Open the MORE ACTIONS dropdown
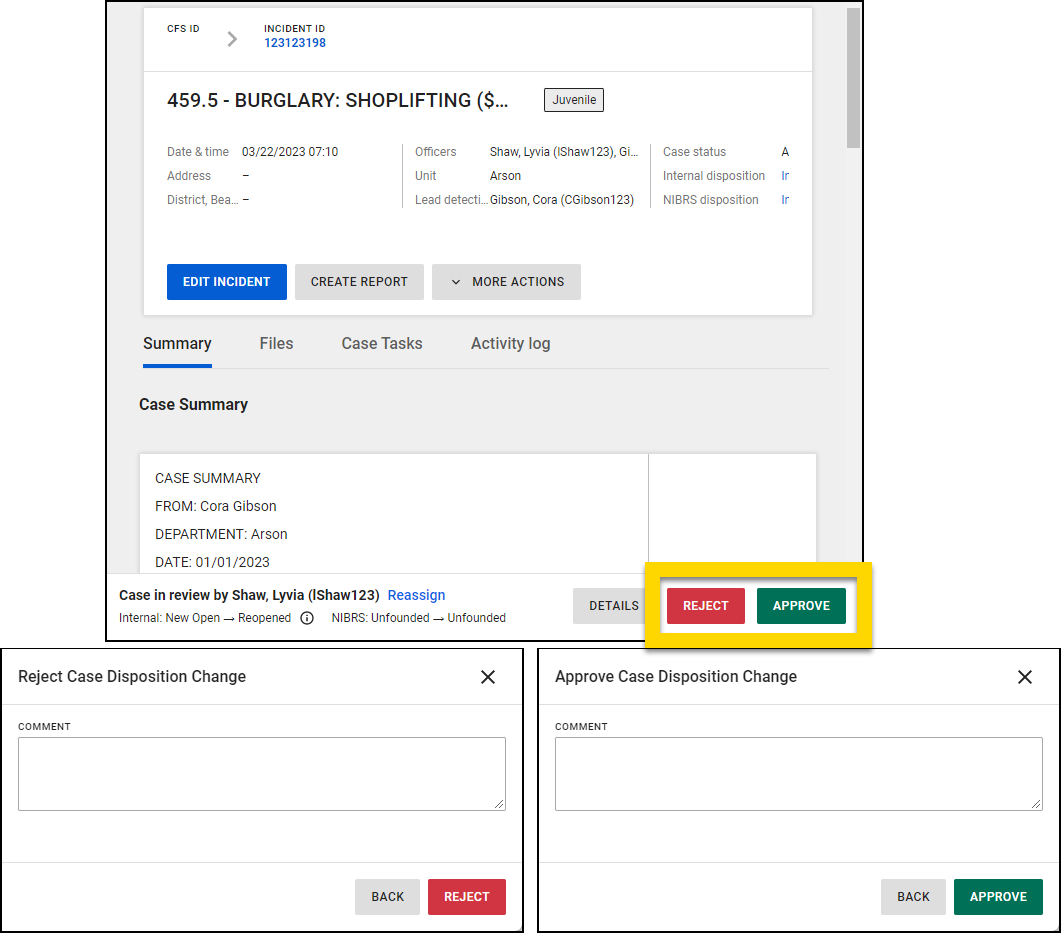 [506, 282]
